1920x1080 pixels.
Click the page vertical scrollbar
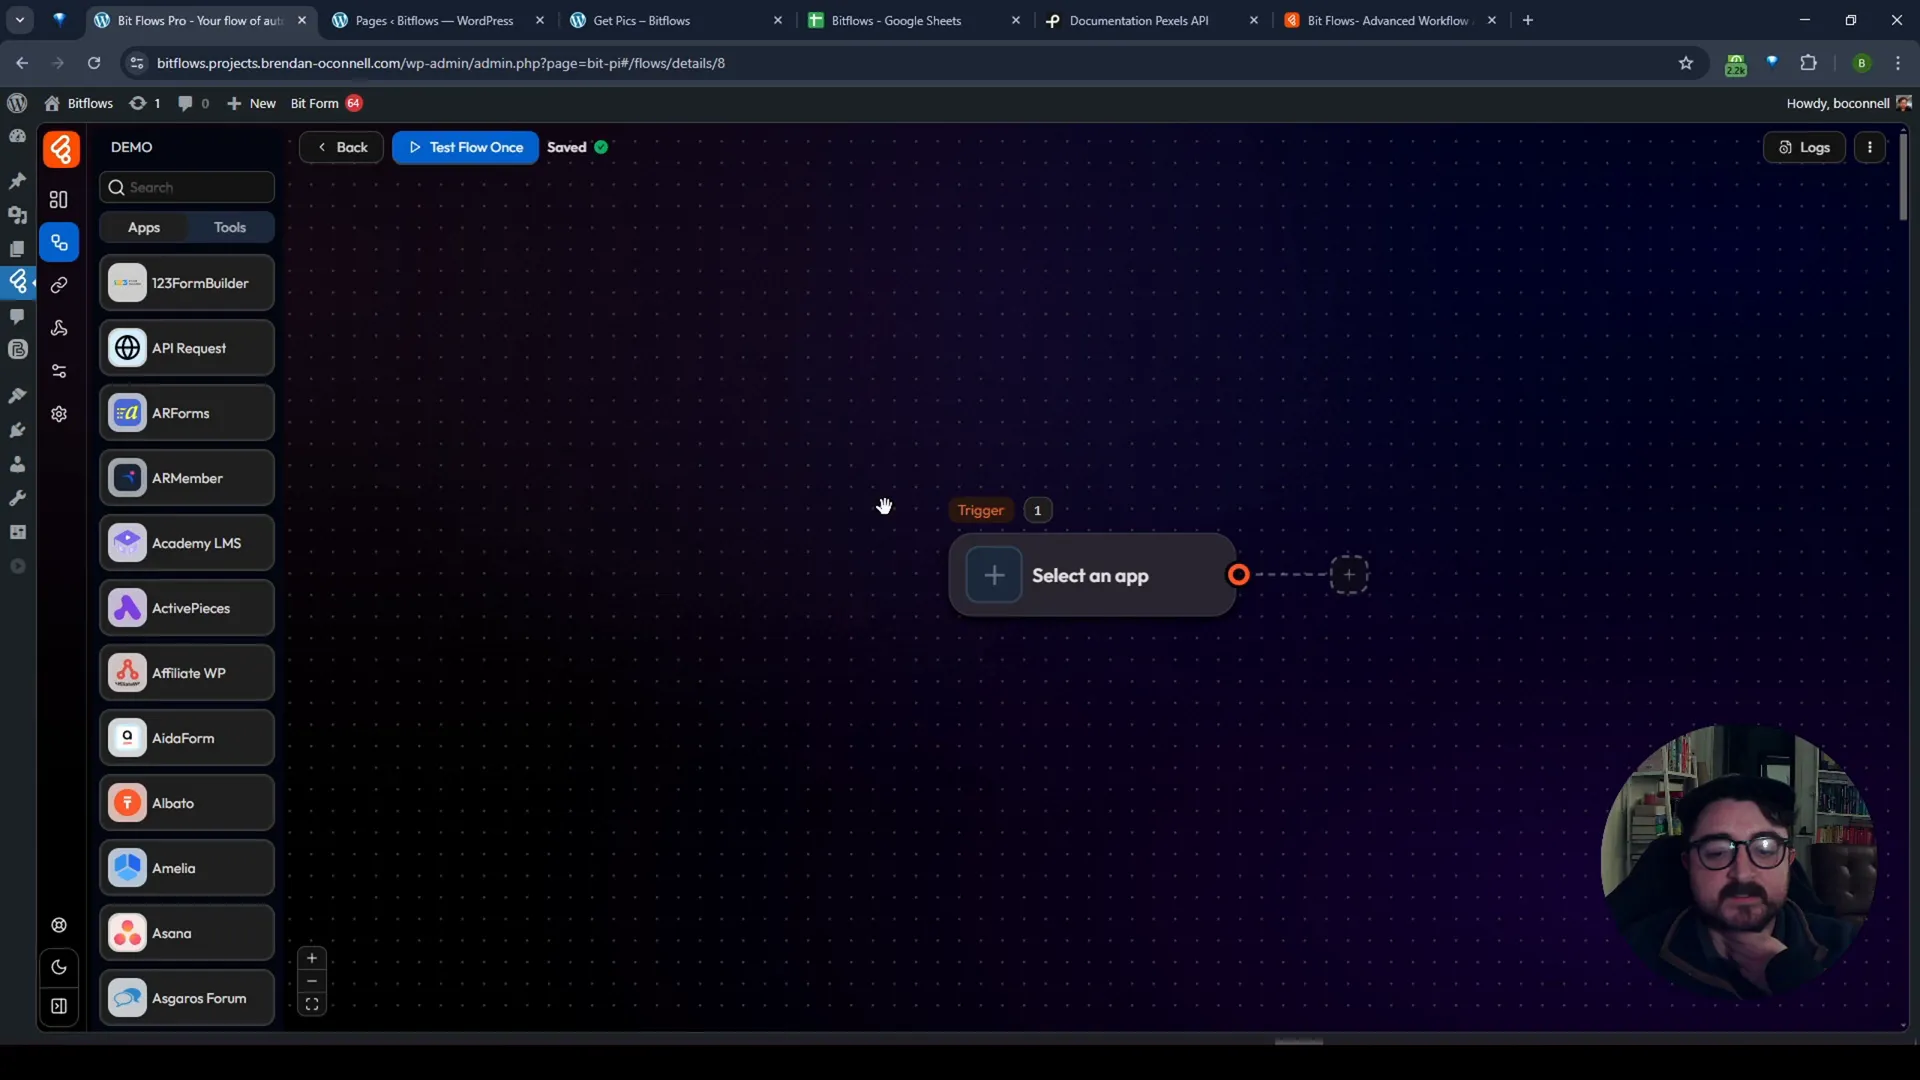(1903, 177)
